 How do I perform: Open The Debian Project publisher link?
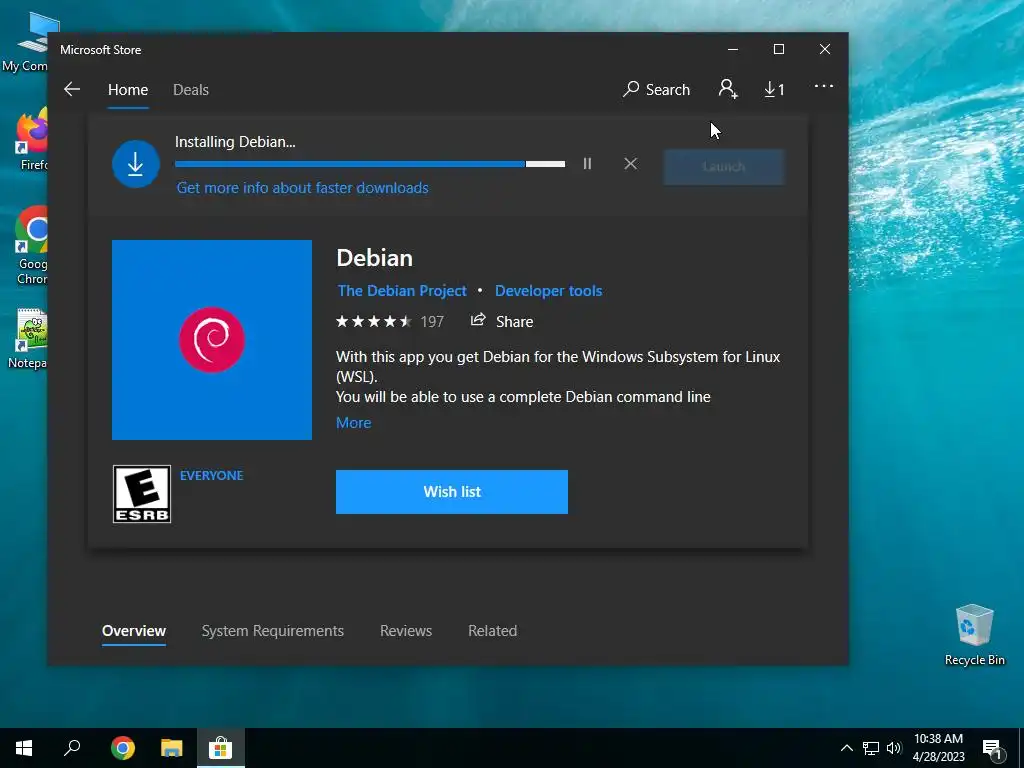[x=402, y=291]
